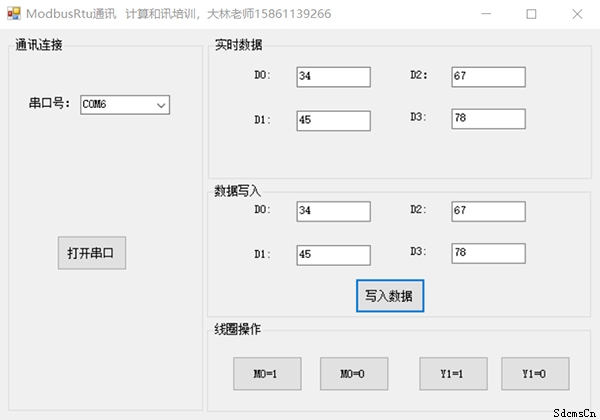The height and width of the screenshot is (420, 600).
Task: Expand the COM6 serial port dropdown
Action: [x=161, y=105]
